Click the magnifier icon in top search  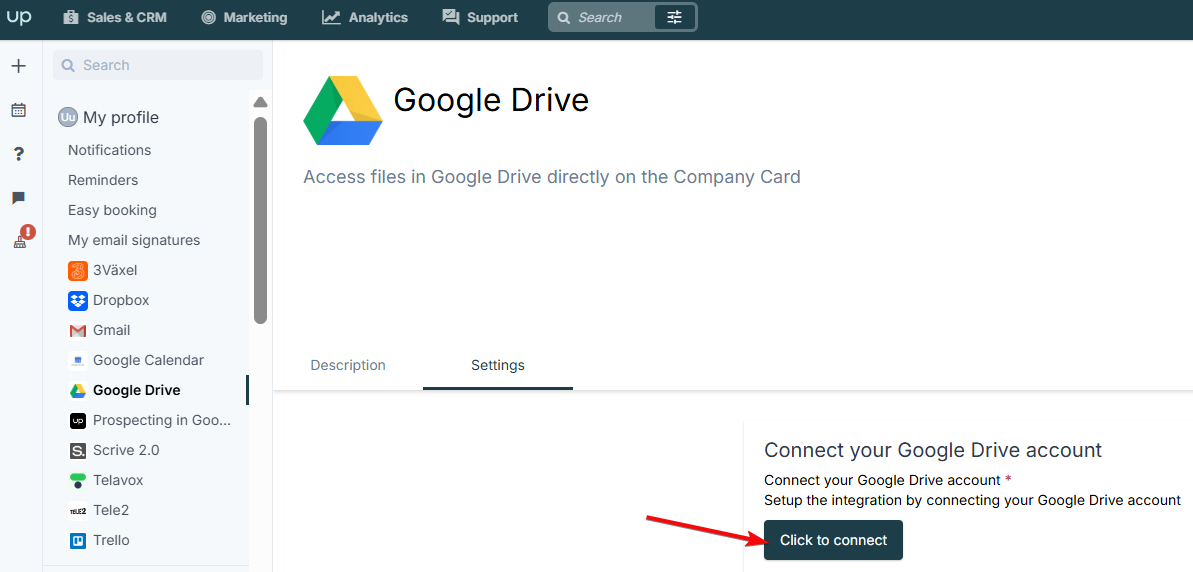(564, 17)
